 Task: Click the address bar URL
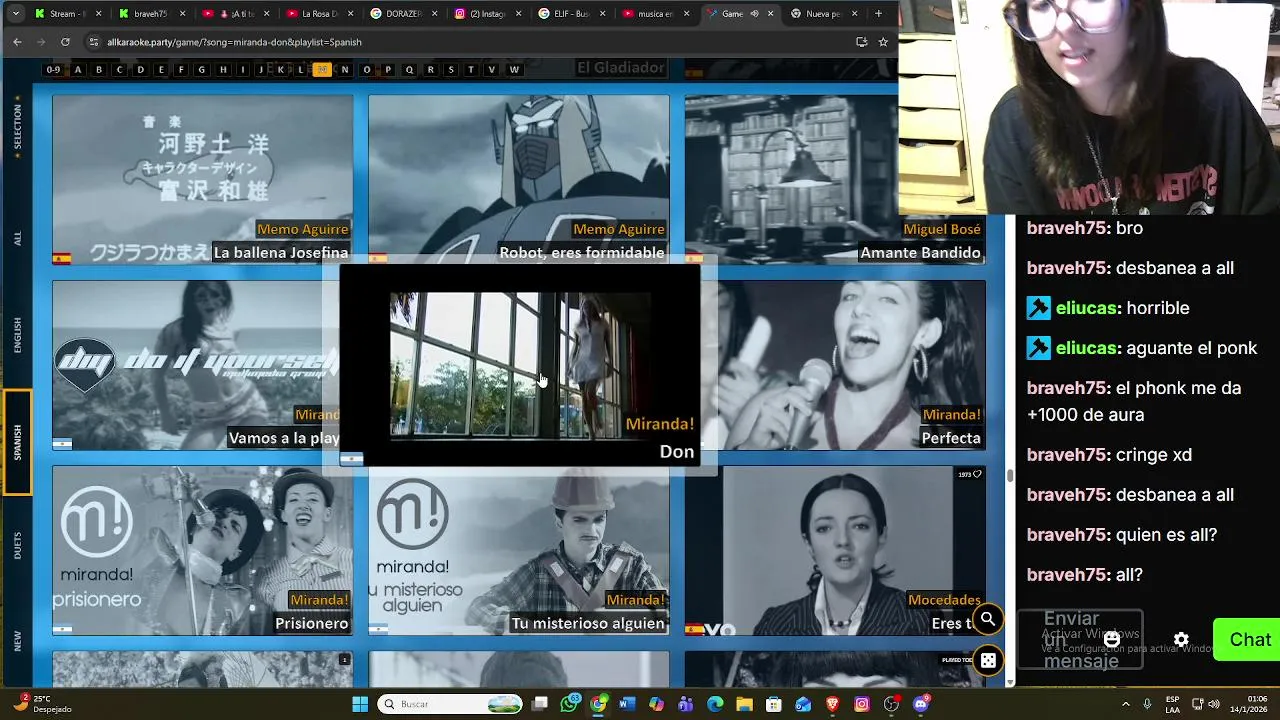pos(235,42)
